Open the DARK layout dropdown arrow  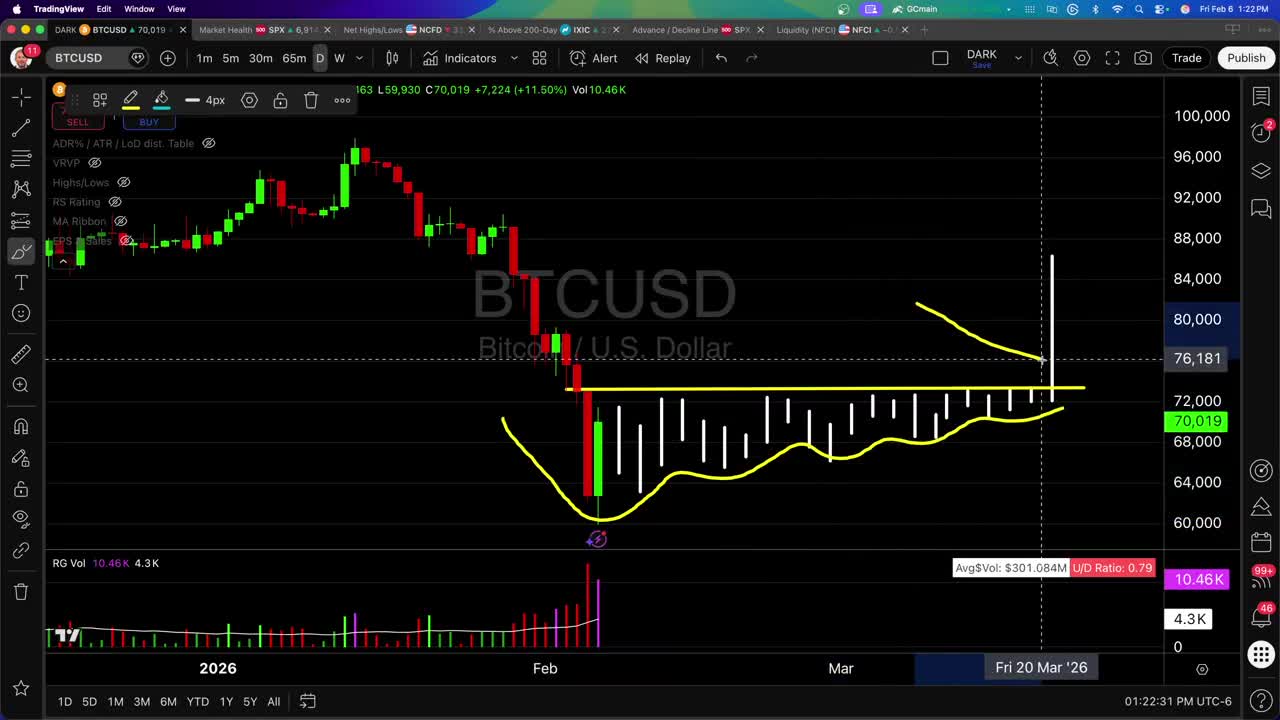click(1018, 58)
